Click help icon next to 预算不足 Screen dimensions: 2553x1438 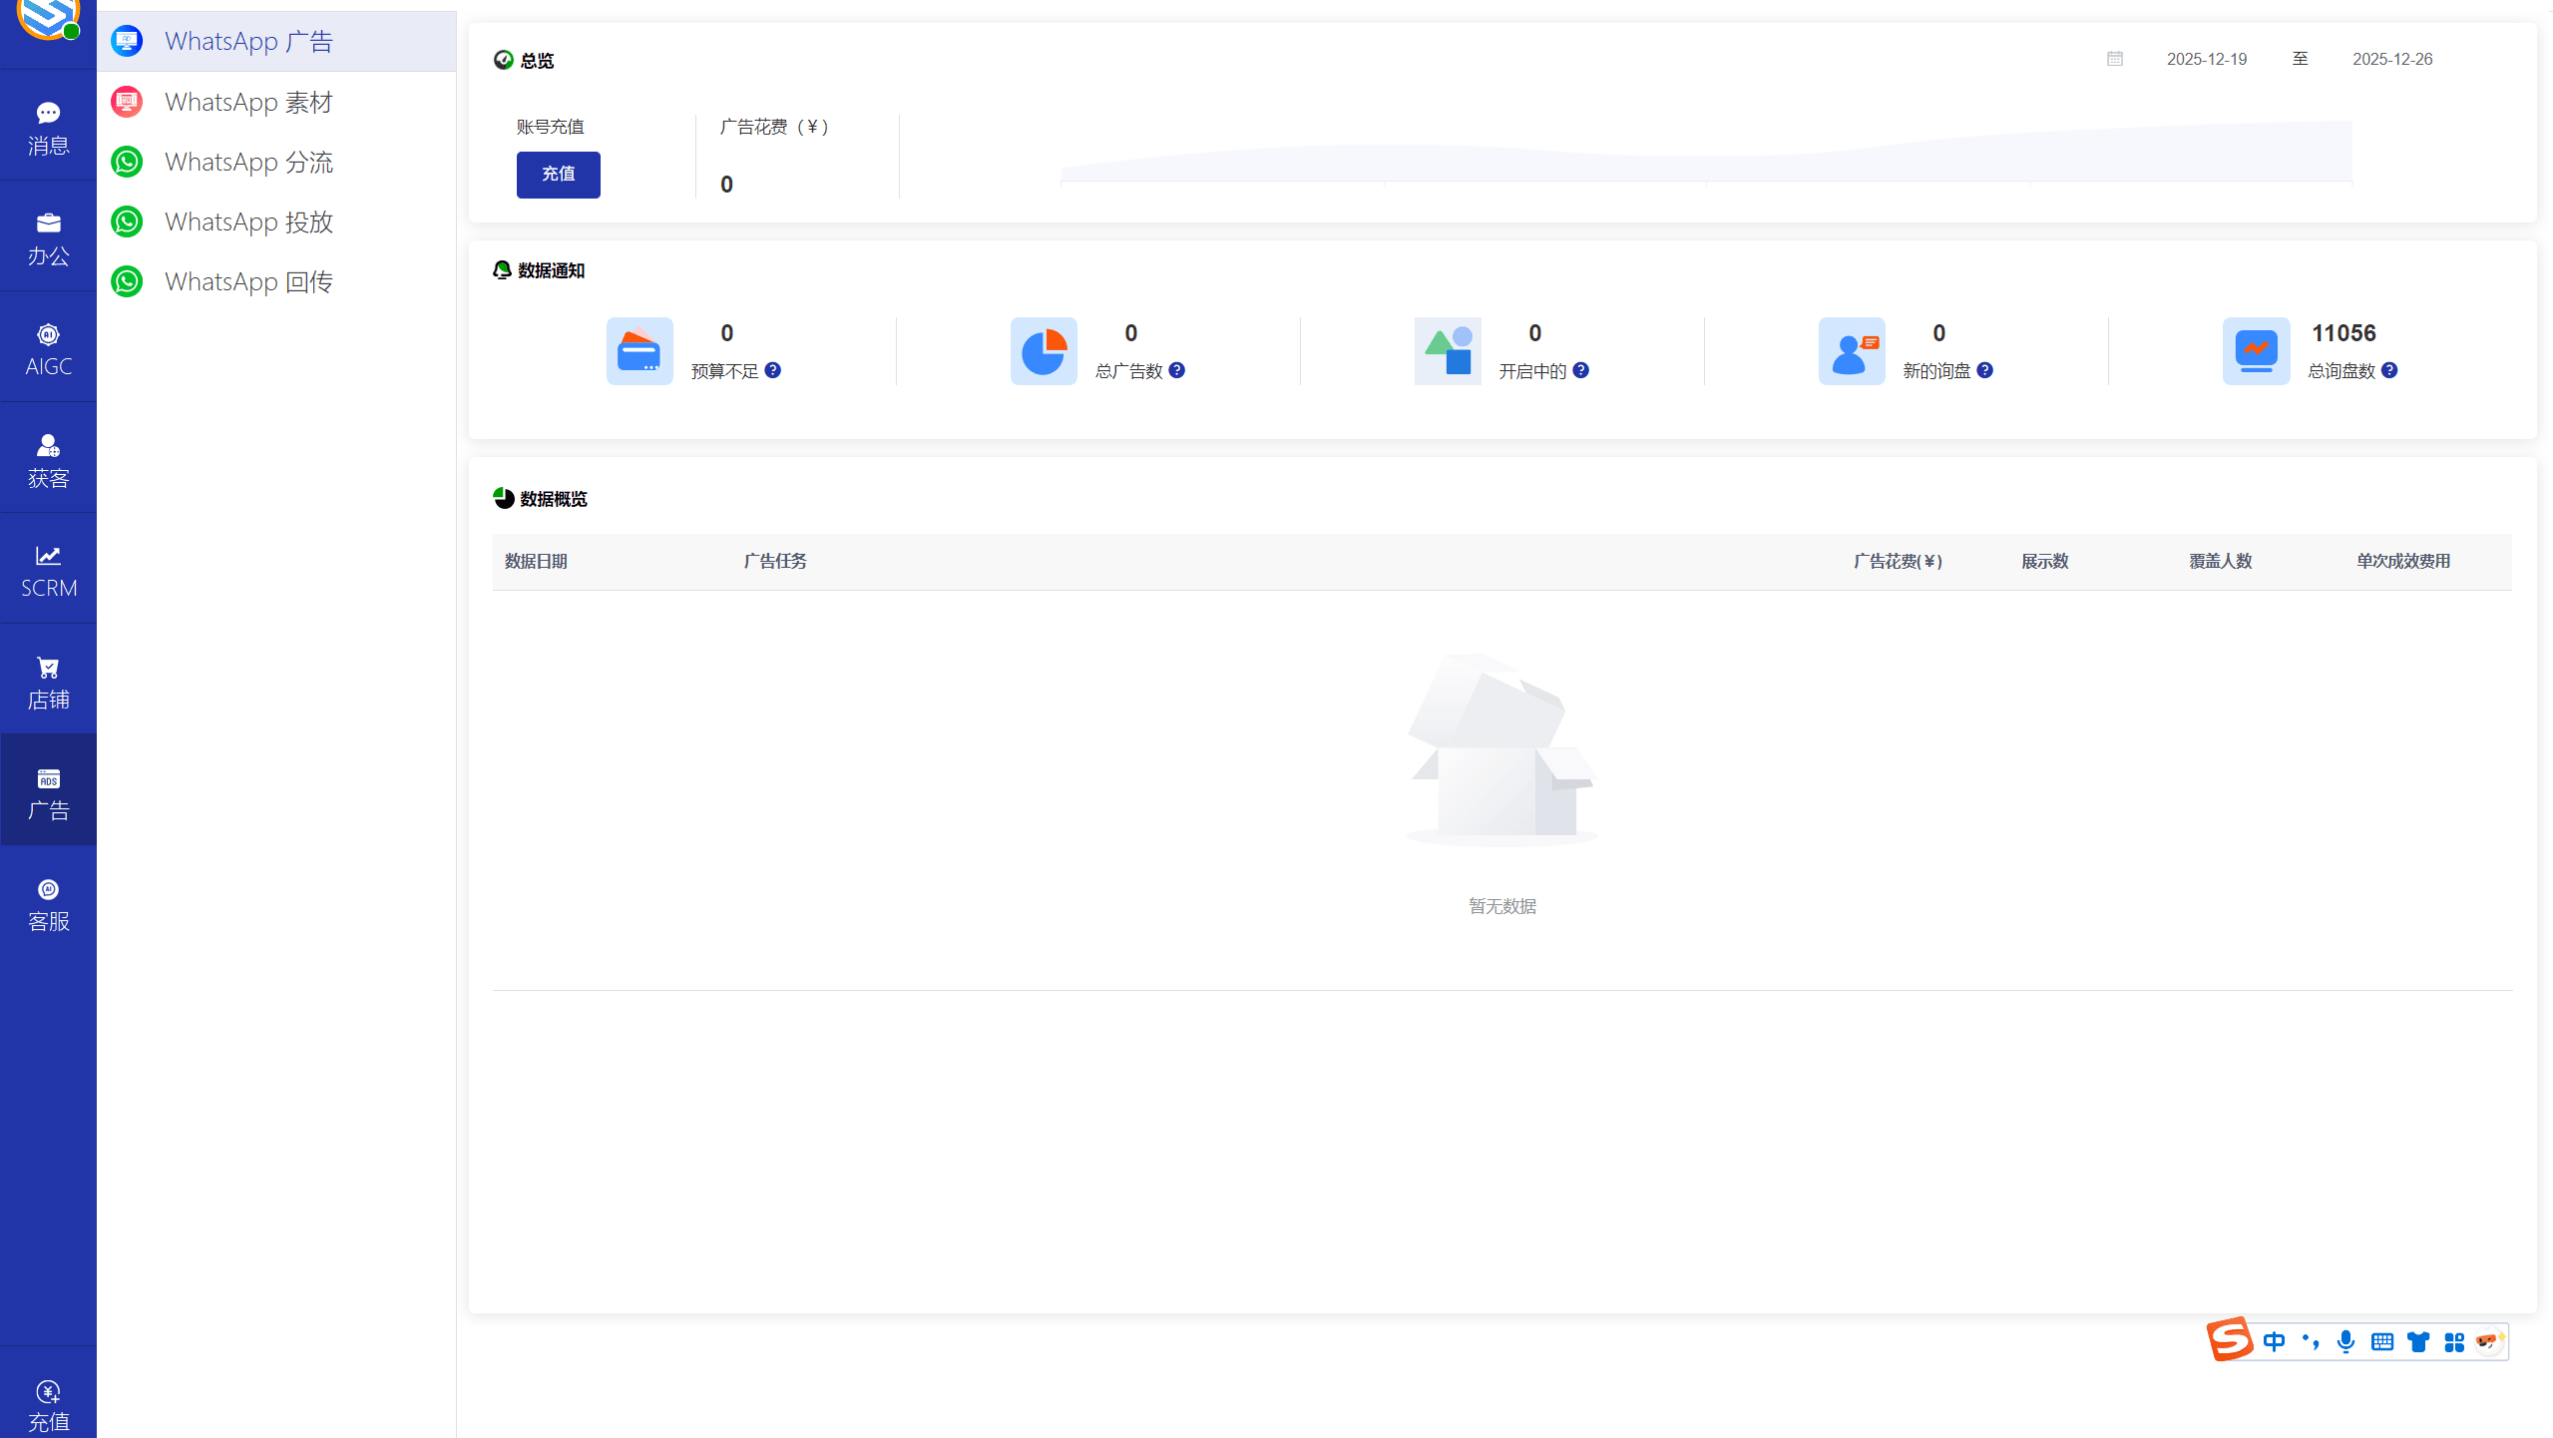click(x=773, y=371)
